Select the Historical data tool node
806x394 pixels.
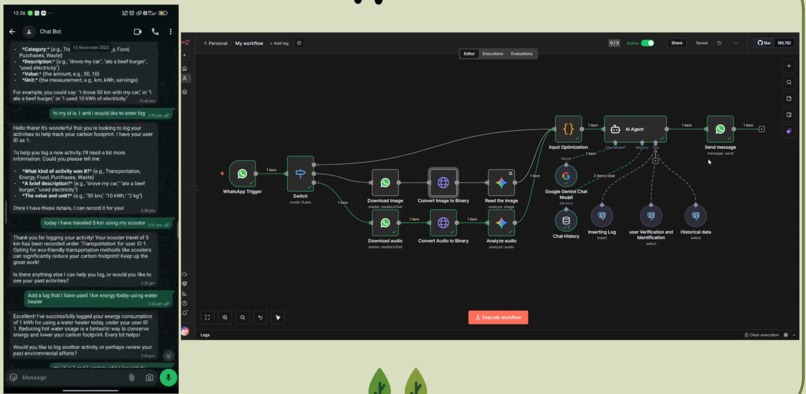tap(695, 216)
